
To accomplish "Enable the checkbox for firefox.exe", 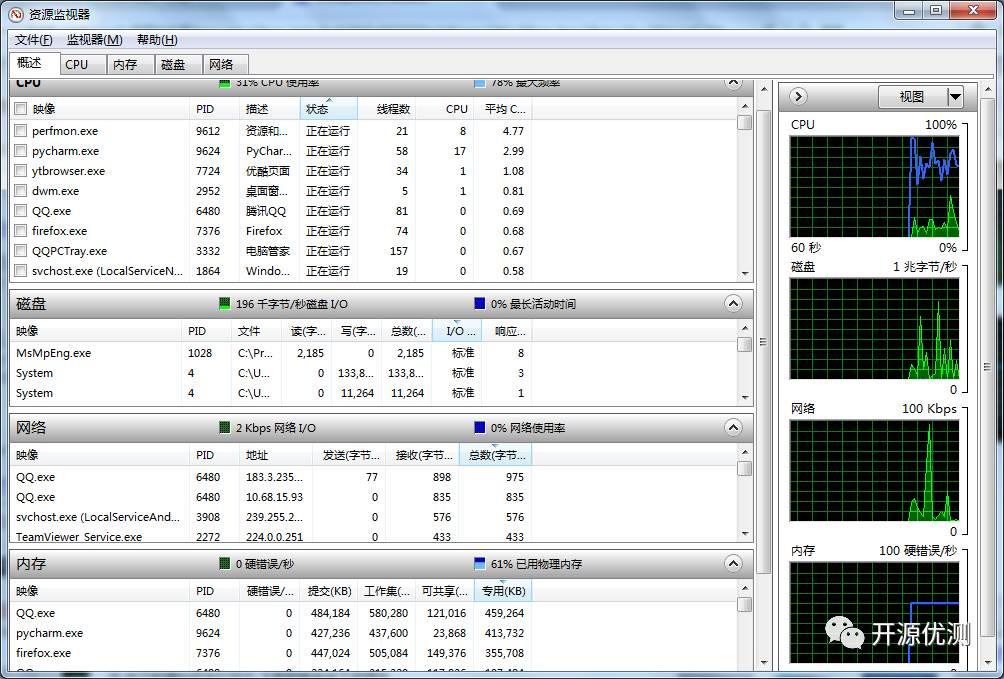I will [20, 231].
